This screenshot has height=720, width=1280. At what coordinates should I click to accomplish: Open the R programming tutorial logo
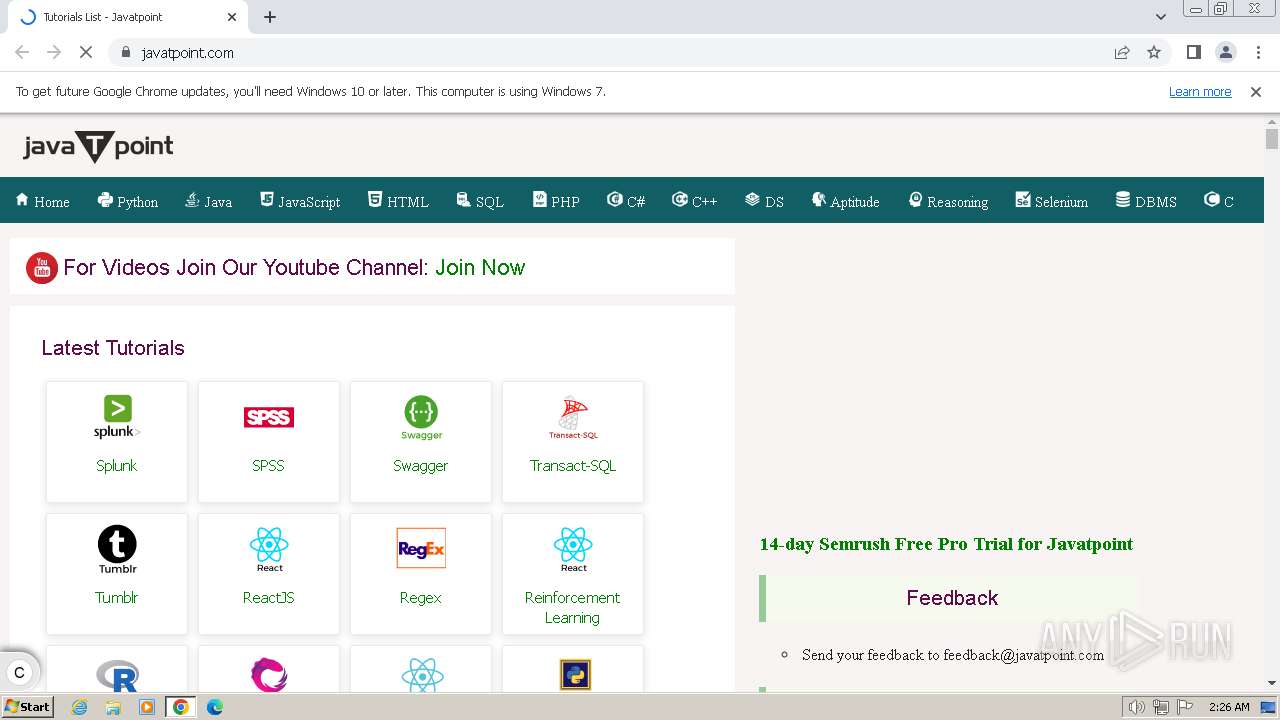(117, 675)
